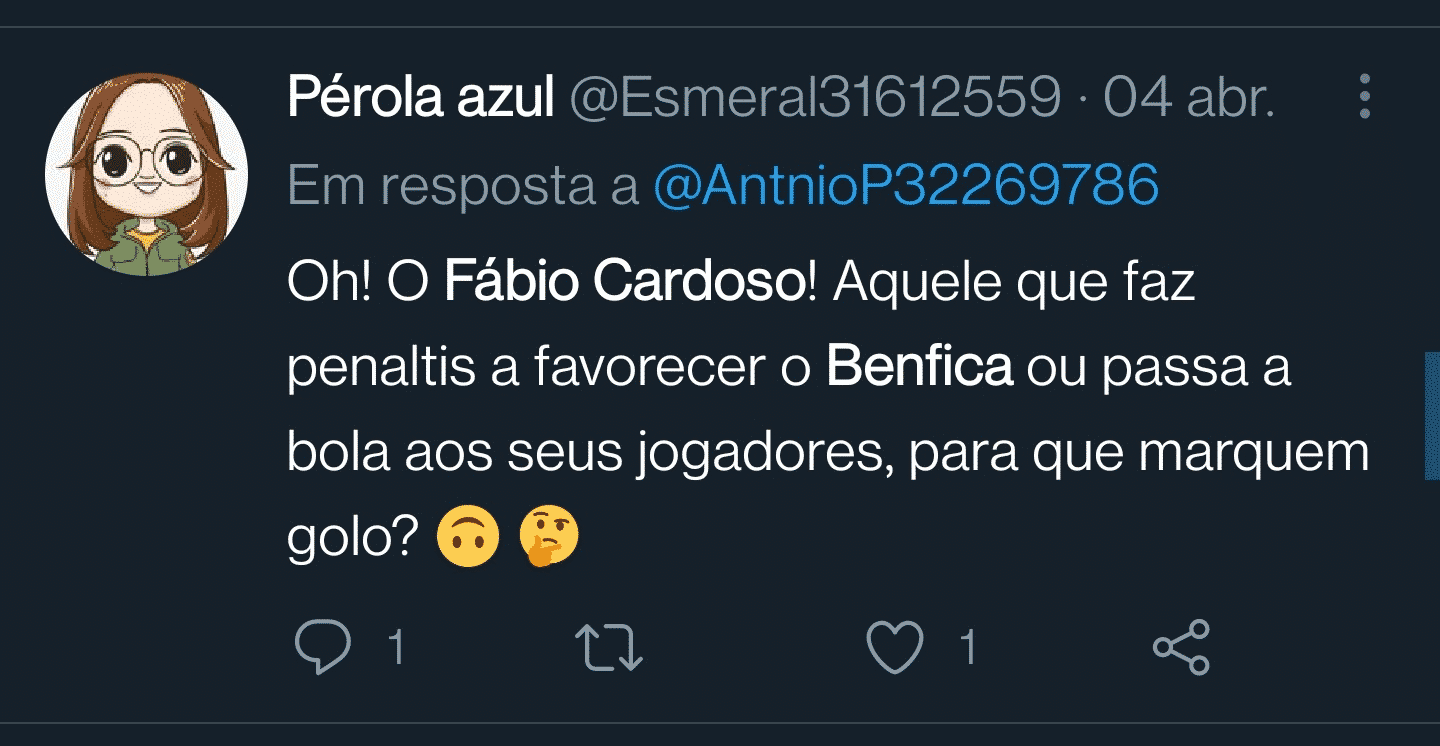Image resolution: width=1440 pixels, height=746 pixels.
Task: Click the like count number
Action: tap(967, 648)
